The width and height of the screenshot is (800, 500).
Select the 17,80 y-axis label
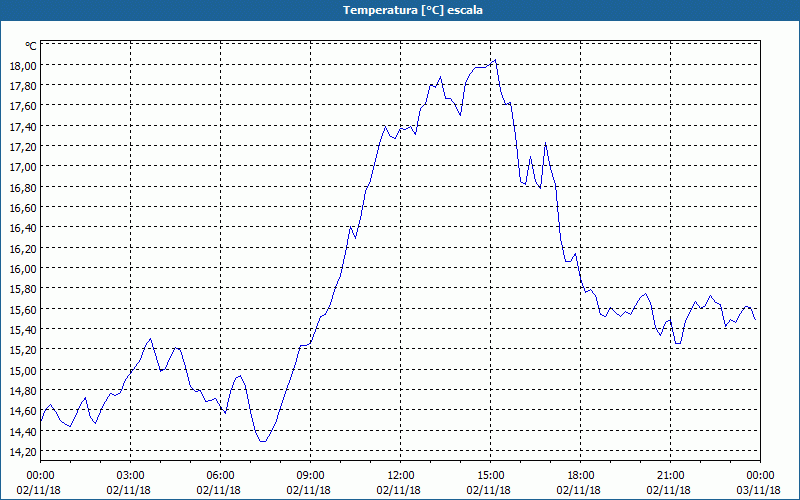point(23,86)
